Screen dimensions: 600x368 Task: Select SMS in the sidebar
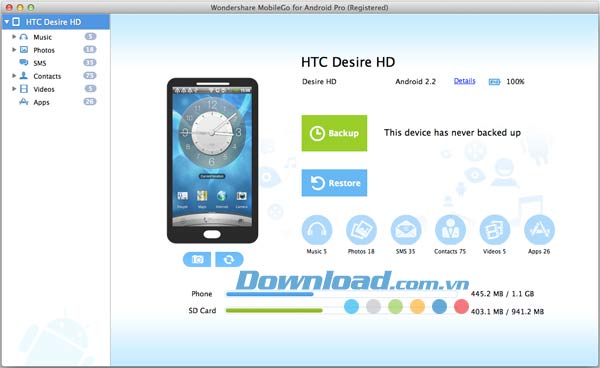[x=40, y=63]
